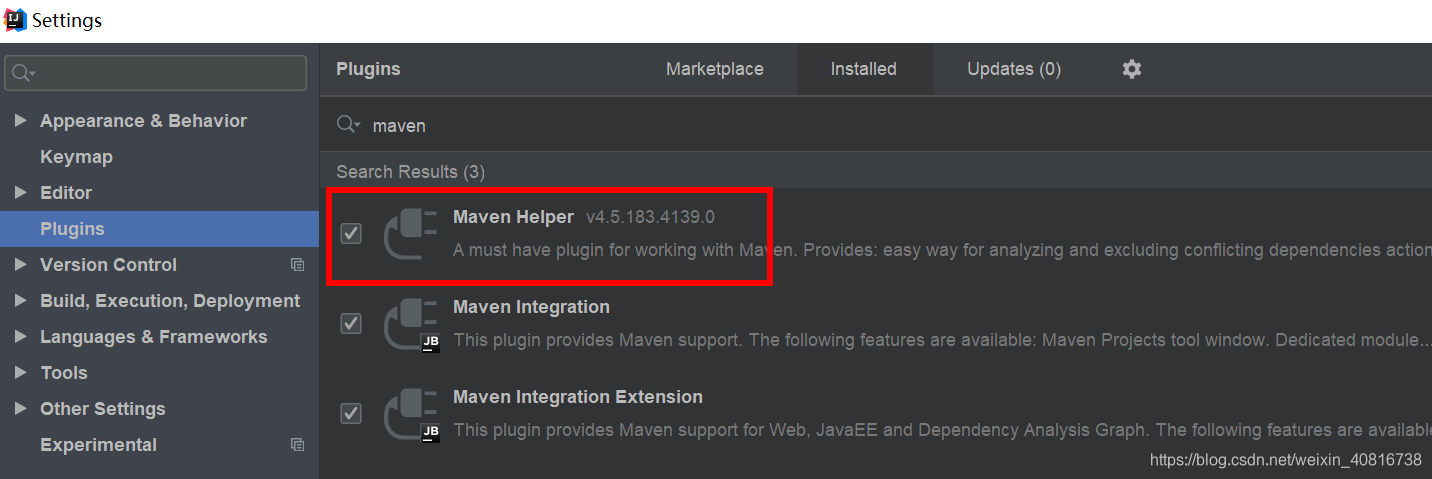Click the Maven Integration Extension title
This screenshot has height=479, width=1432.
coord(578,397)
